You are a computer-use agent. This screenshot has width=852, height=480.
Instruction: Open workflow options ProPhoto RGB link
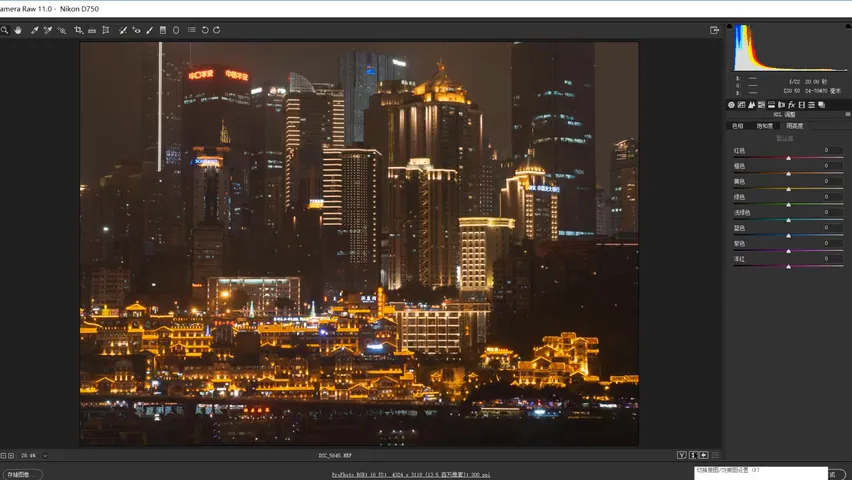[x=411, y=475]
